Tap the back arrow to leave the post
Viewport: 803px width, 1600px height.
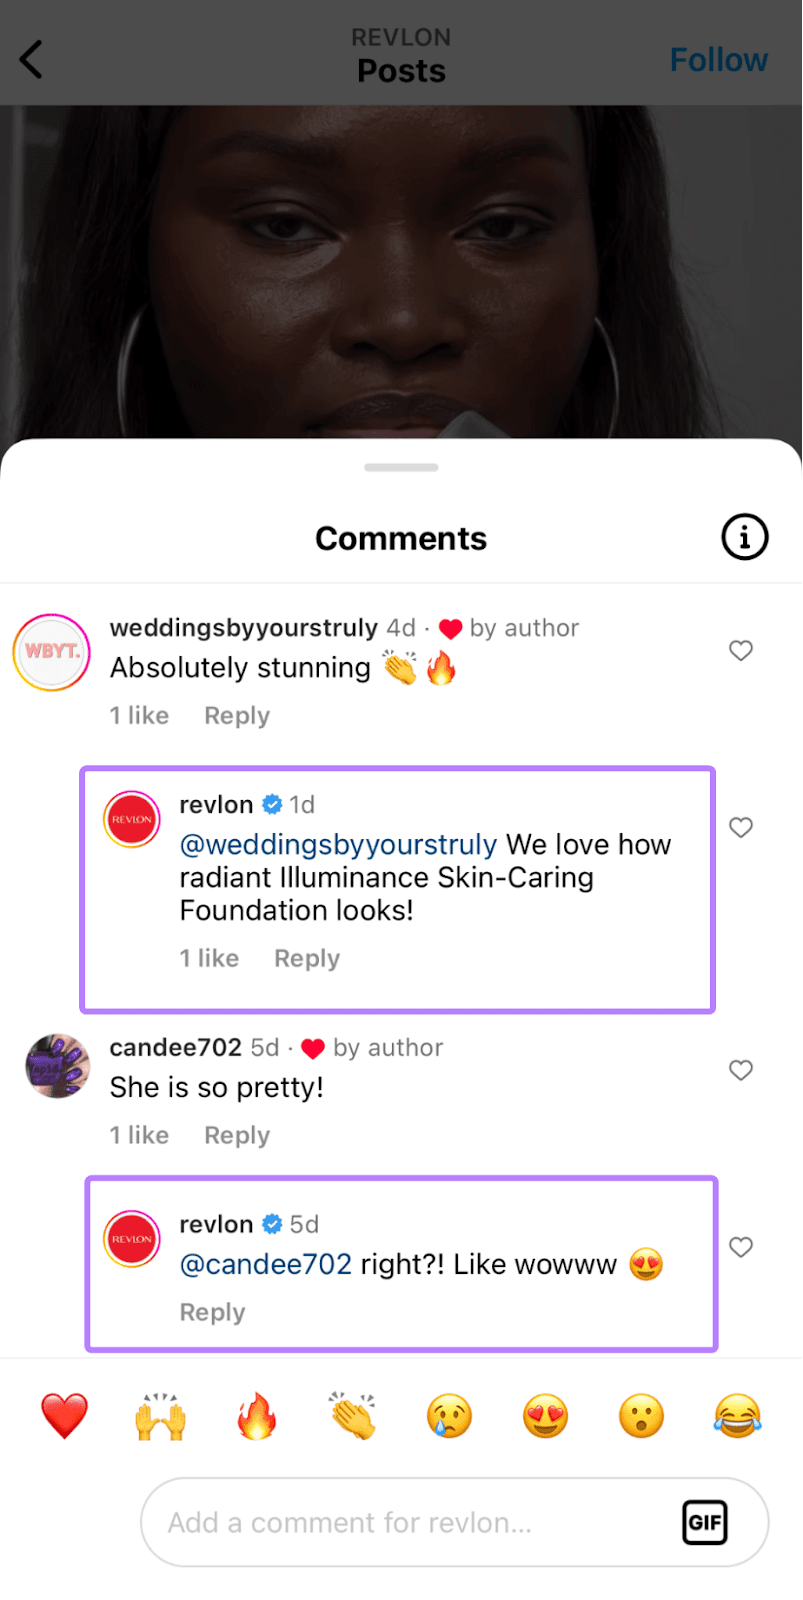pos(30,58)
